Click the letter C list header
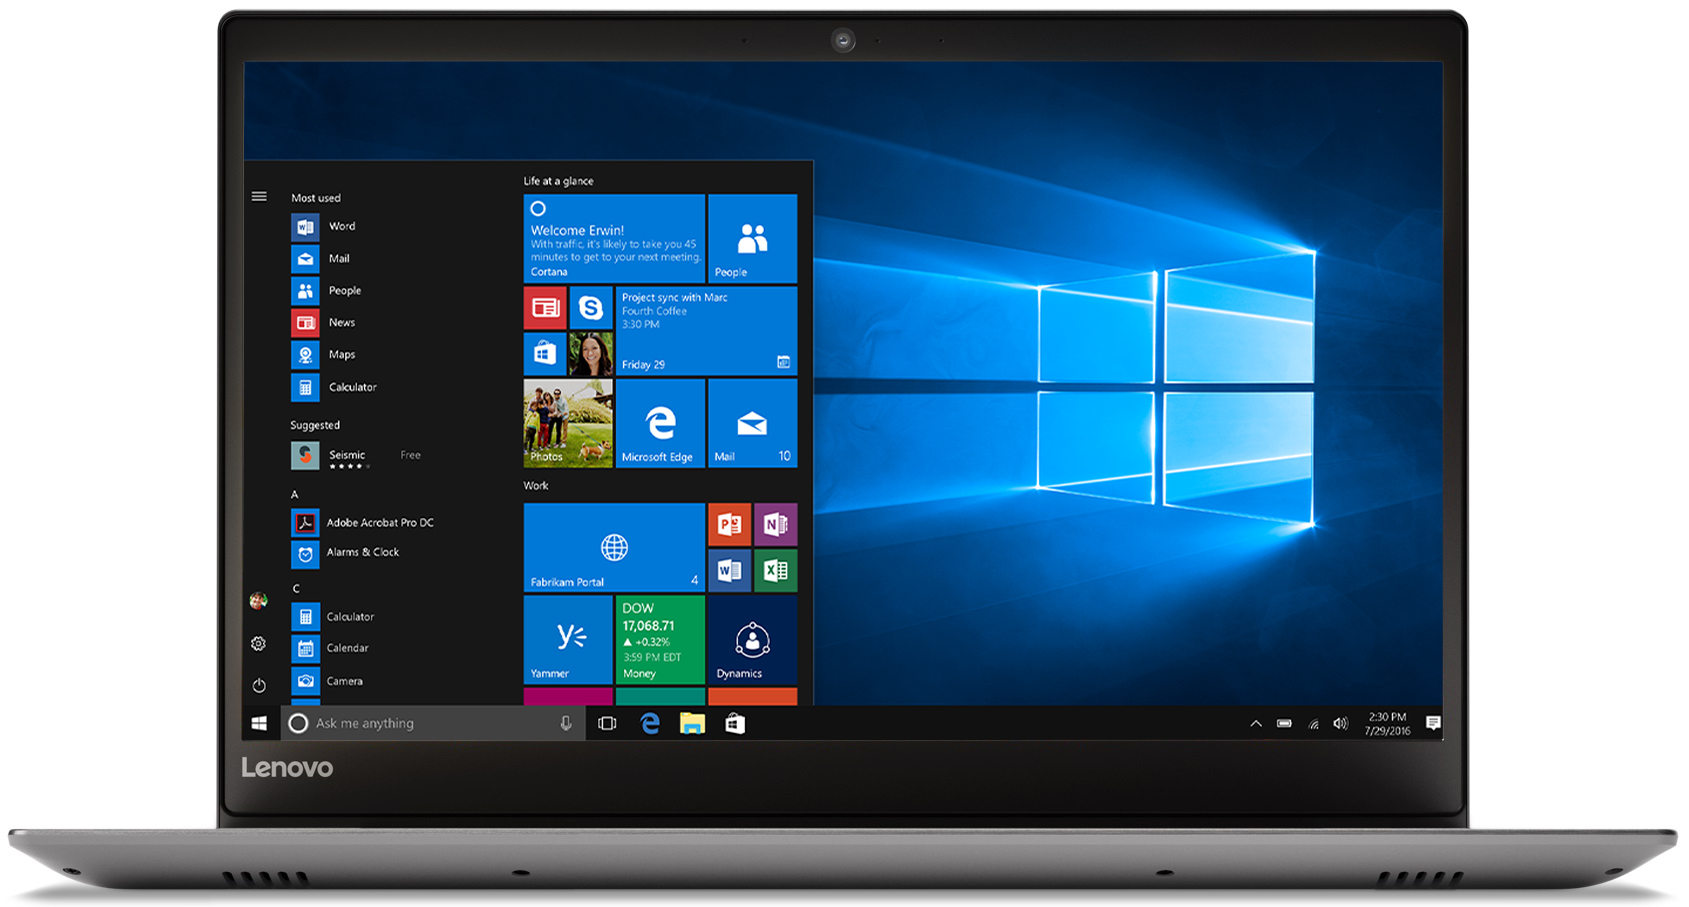This screenshot has width=1689, height=907. [296, 589]
